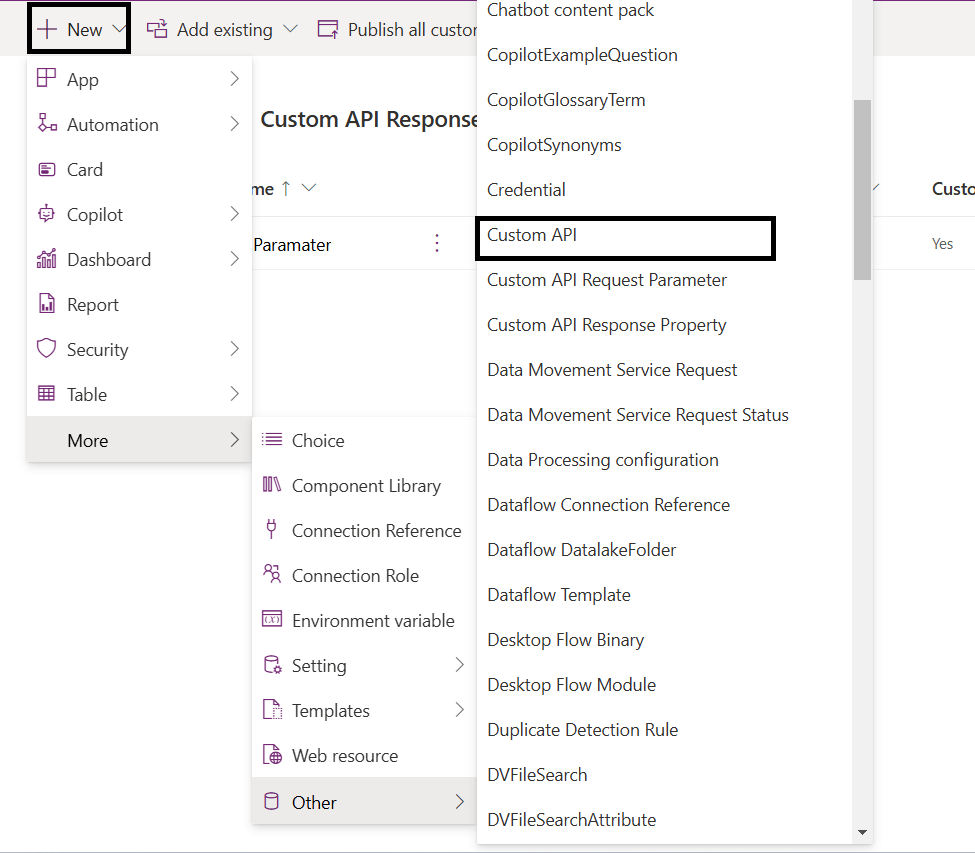
Task: Click the list scrollbar thumb
Action: tap(862, 190)
